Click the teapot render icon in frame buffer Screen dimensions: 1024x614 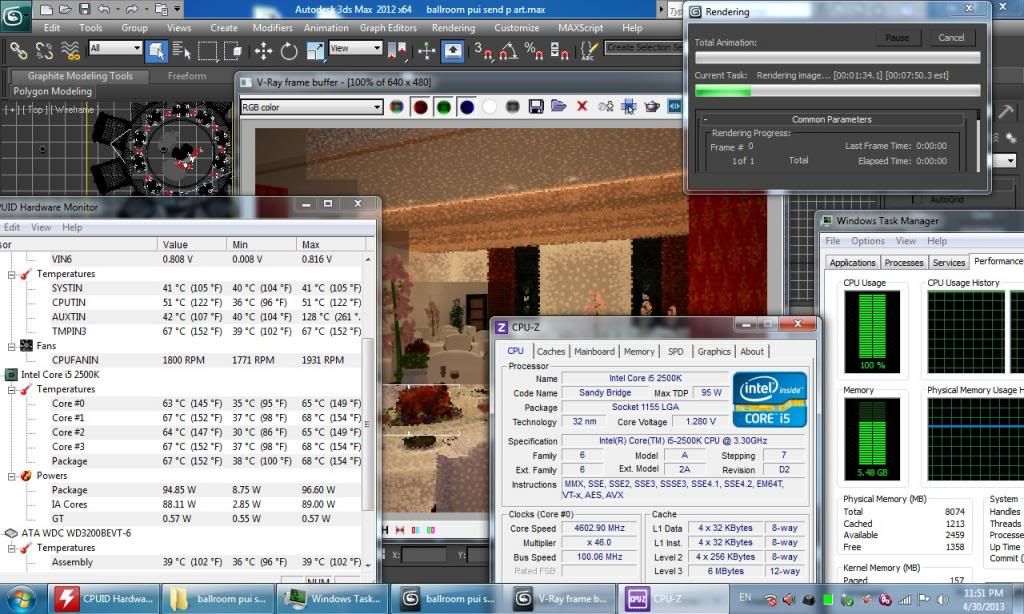[652, 106]
